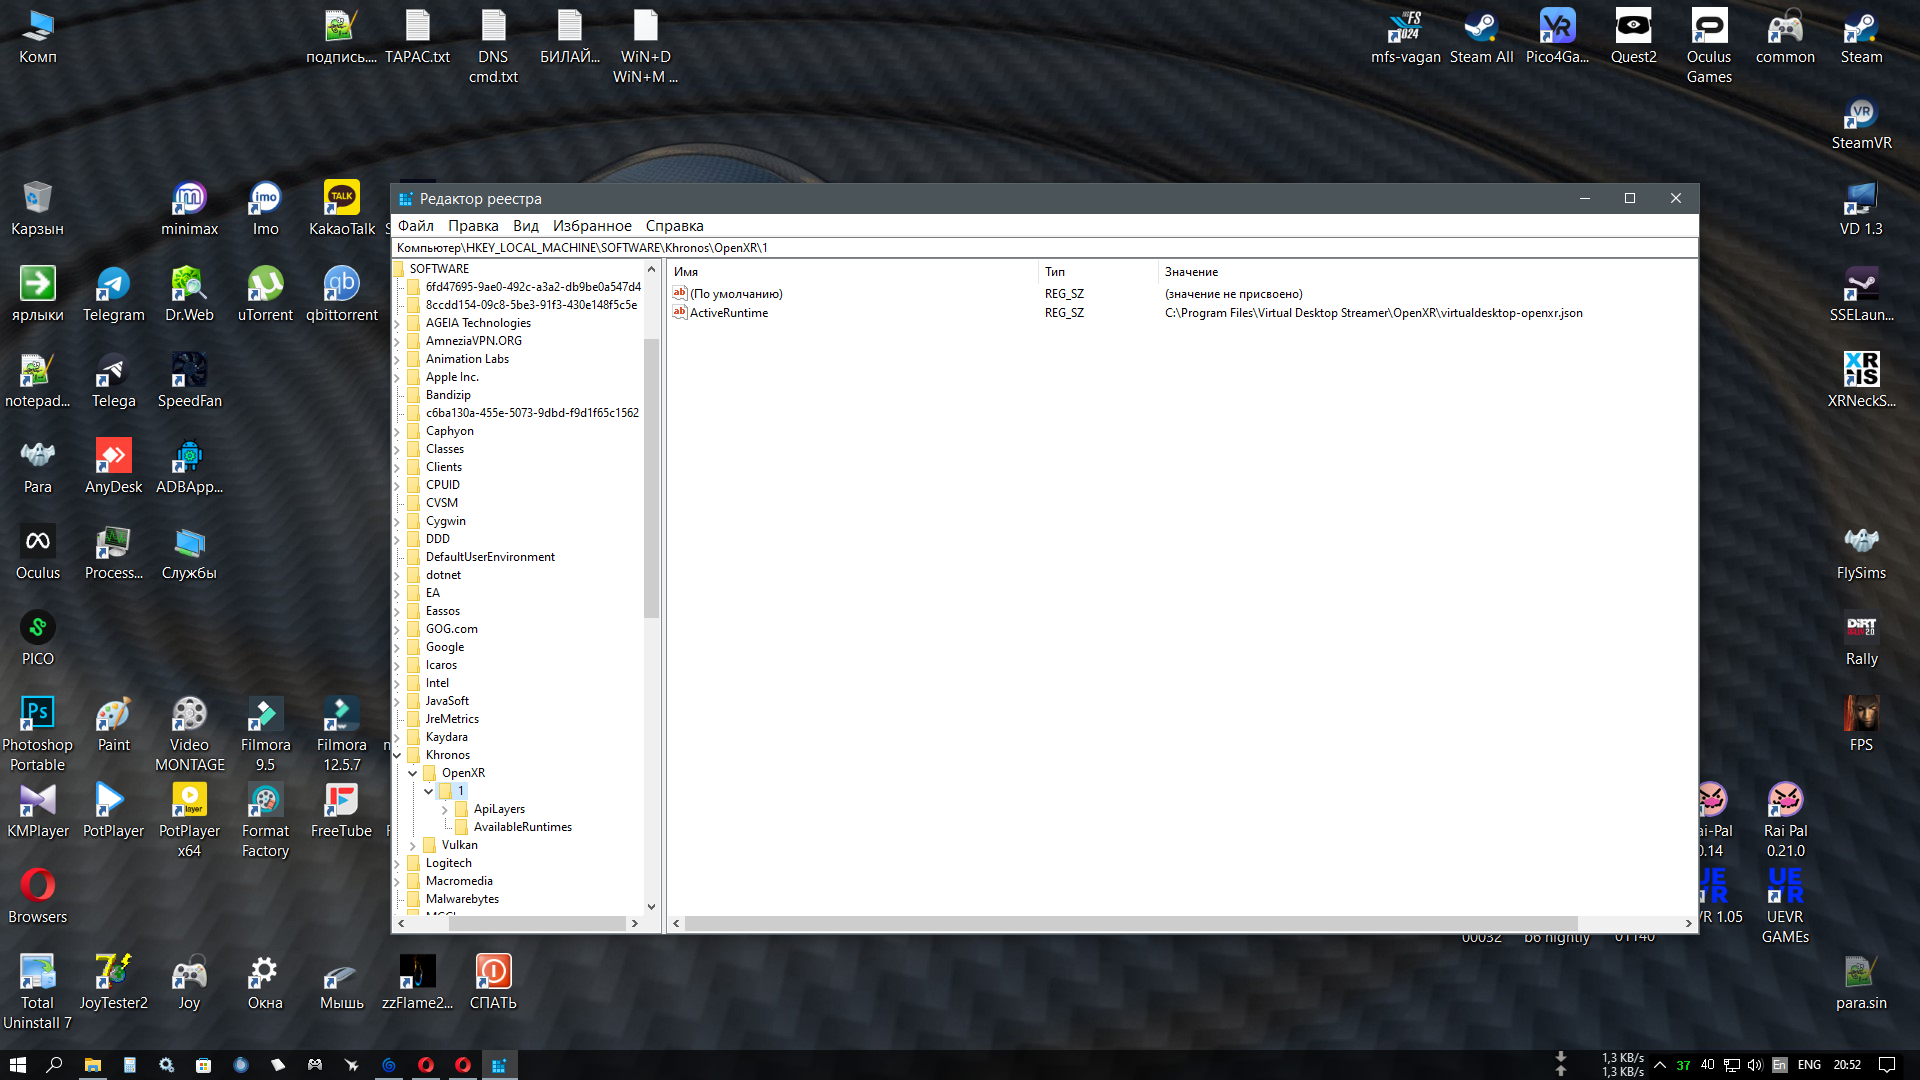Select the СПАТЬ desktop icon
Viewport: 1920px width, 1080px height.
[x=493, y=983]
